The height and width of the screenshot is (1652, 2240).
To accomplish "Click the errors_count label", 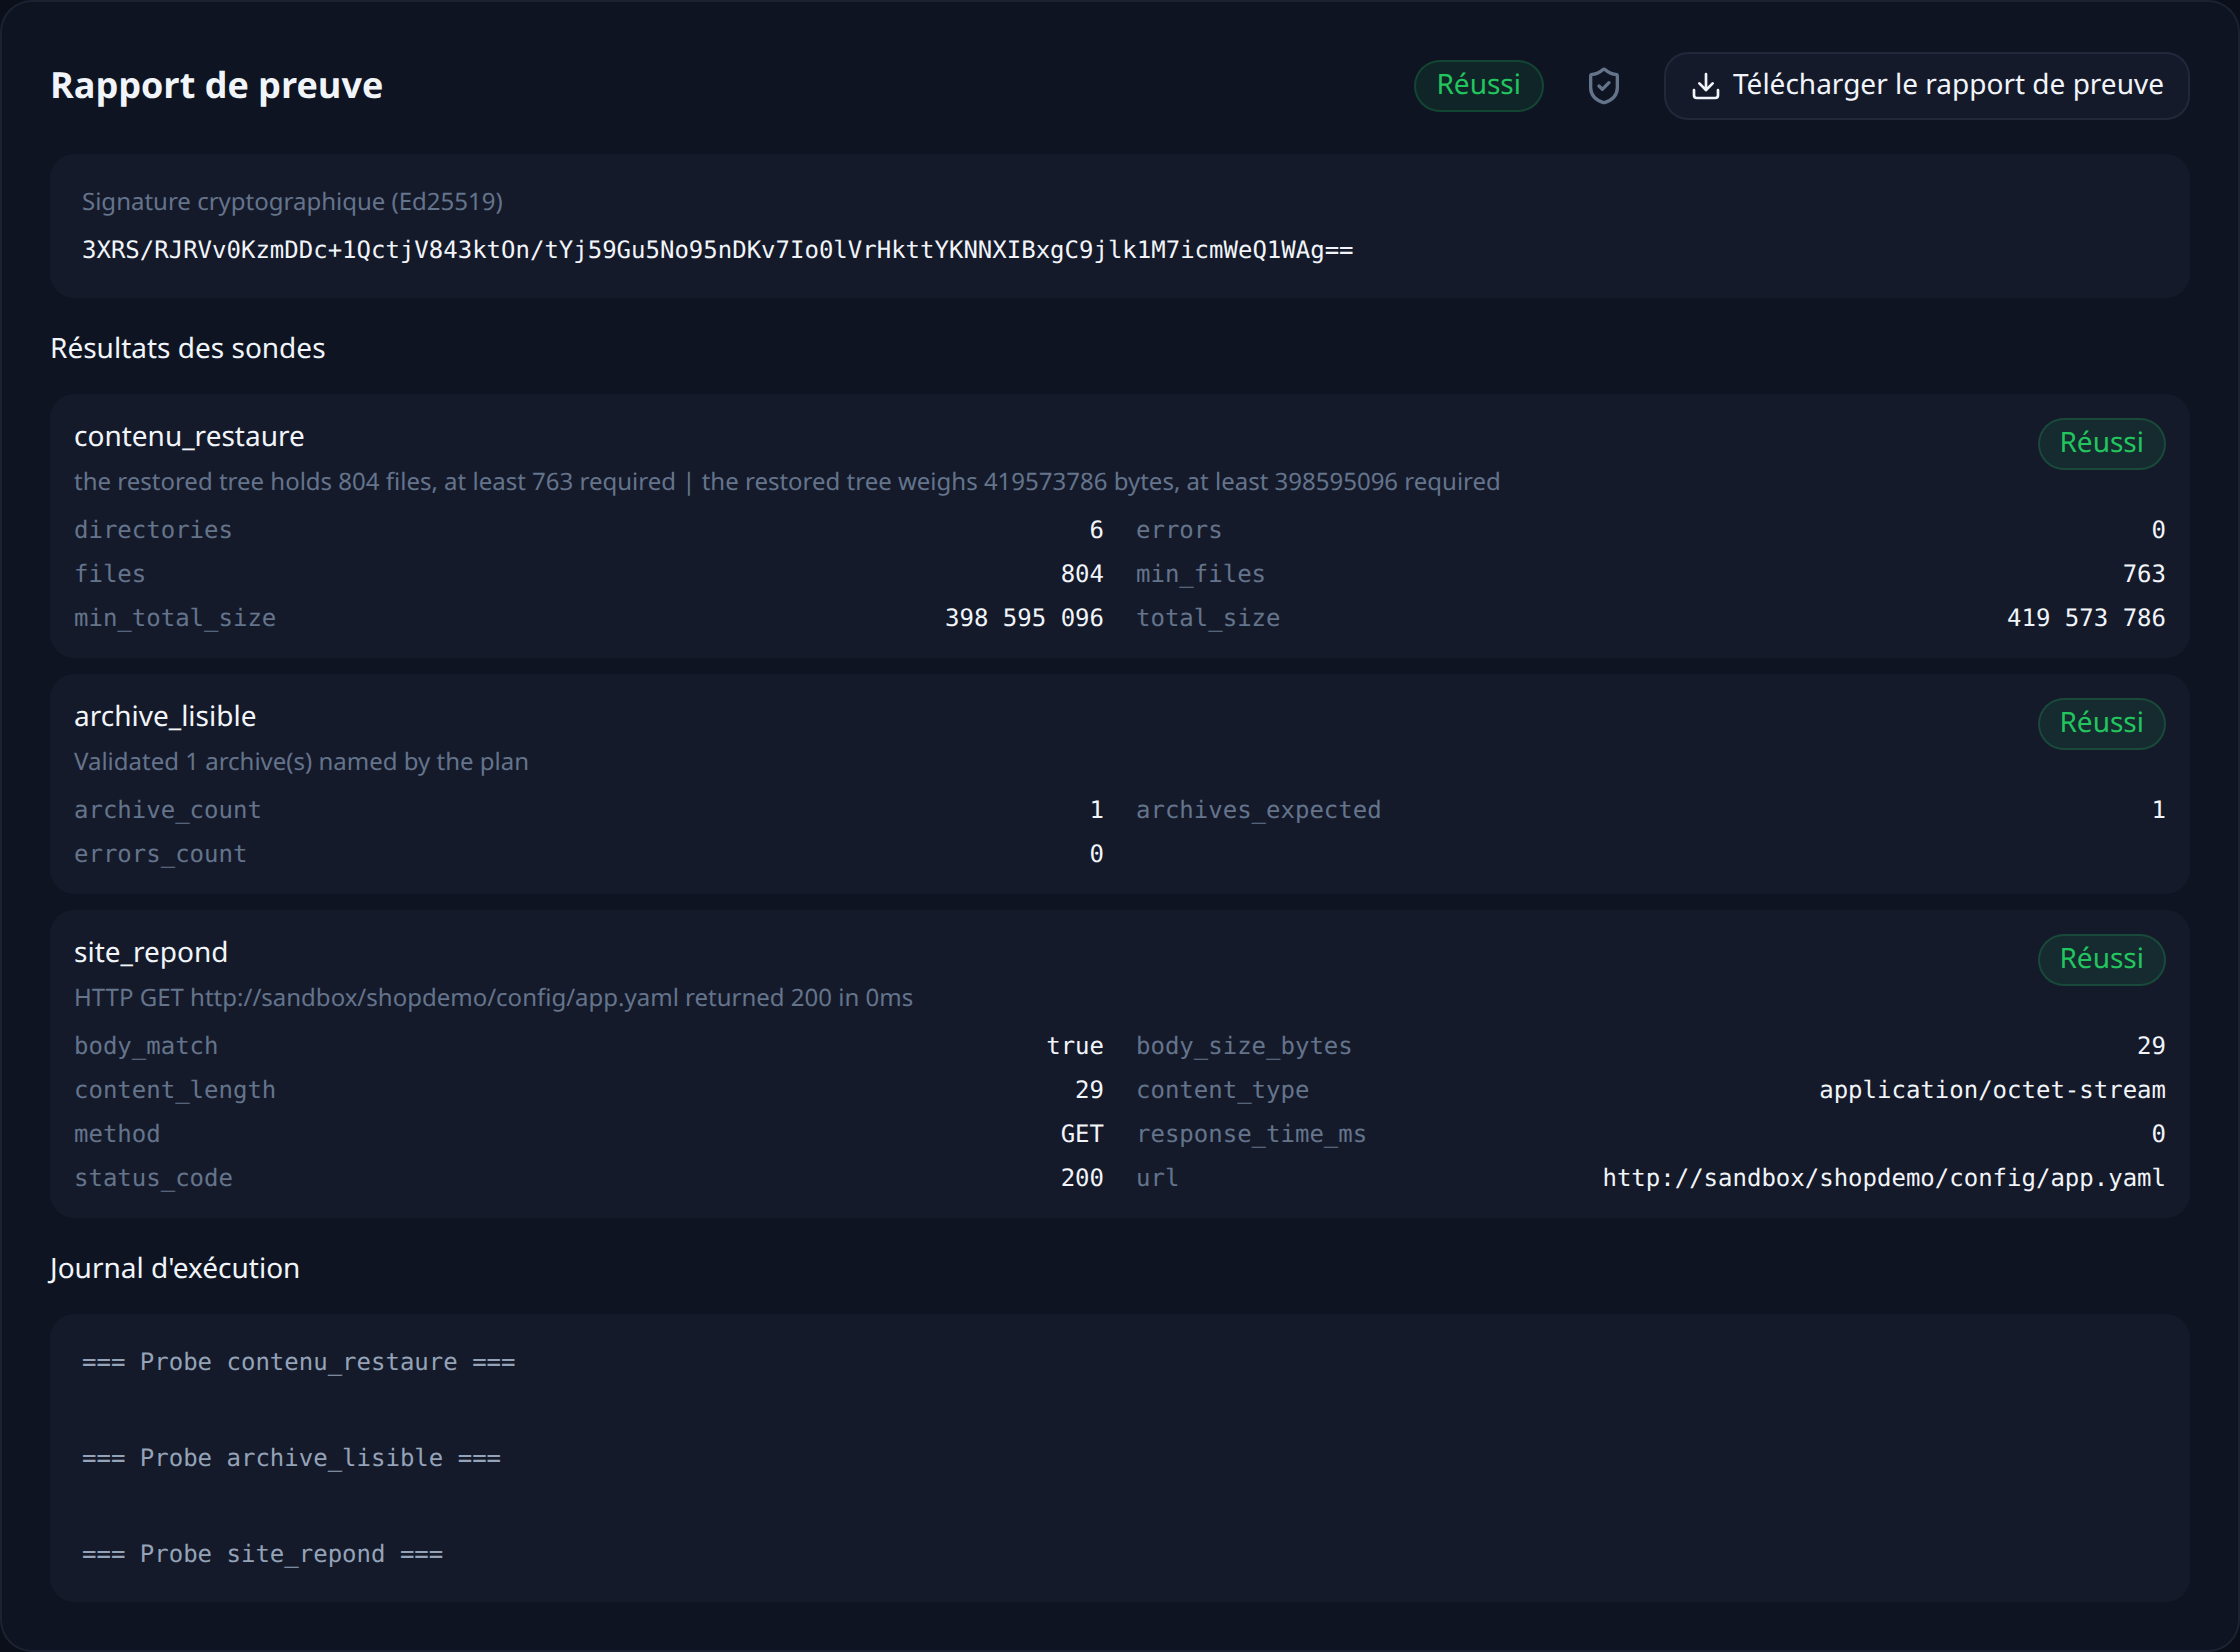I will 160,854.
